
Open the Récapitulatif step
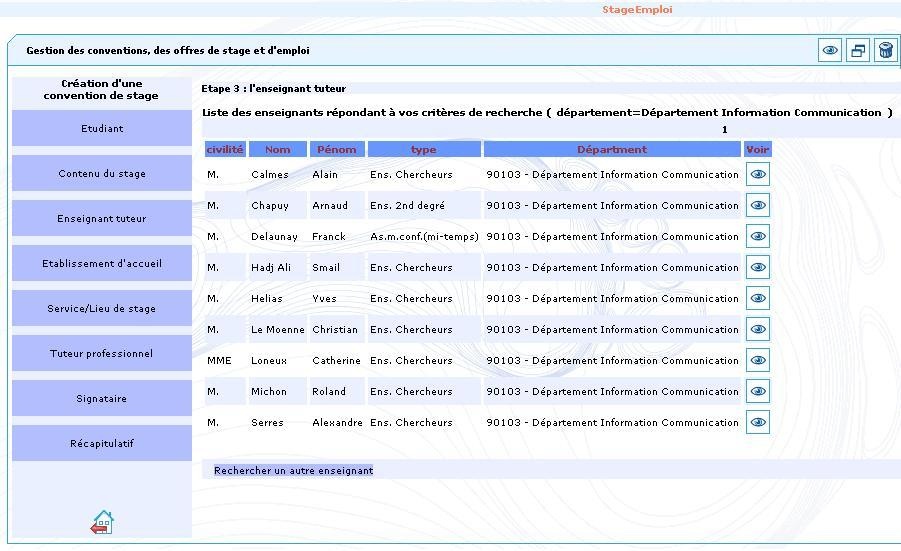click(x=102, y=443)
